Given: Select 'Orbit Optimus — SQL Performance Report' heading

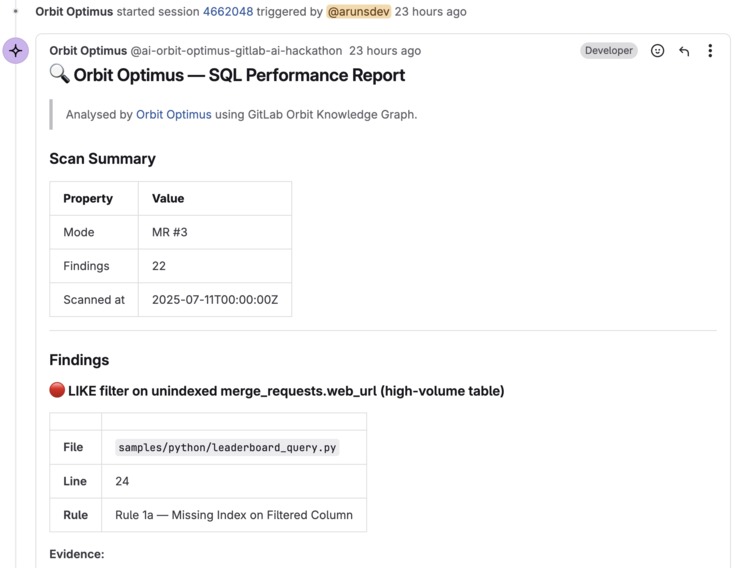Looking at the screenshot, I should pyautogui.click(x=239, y=75).
